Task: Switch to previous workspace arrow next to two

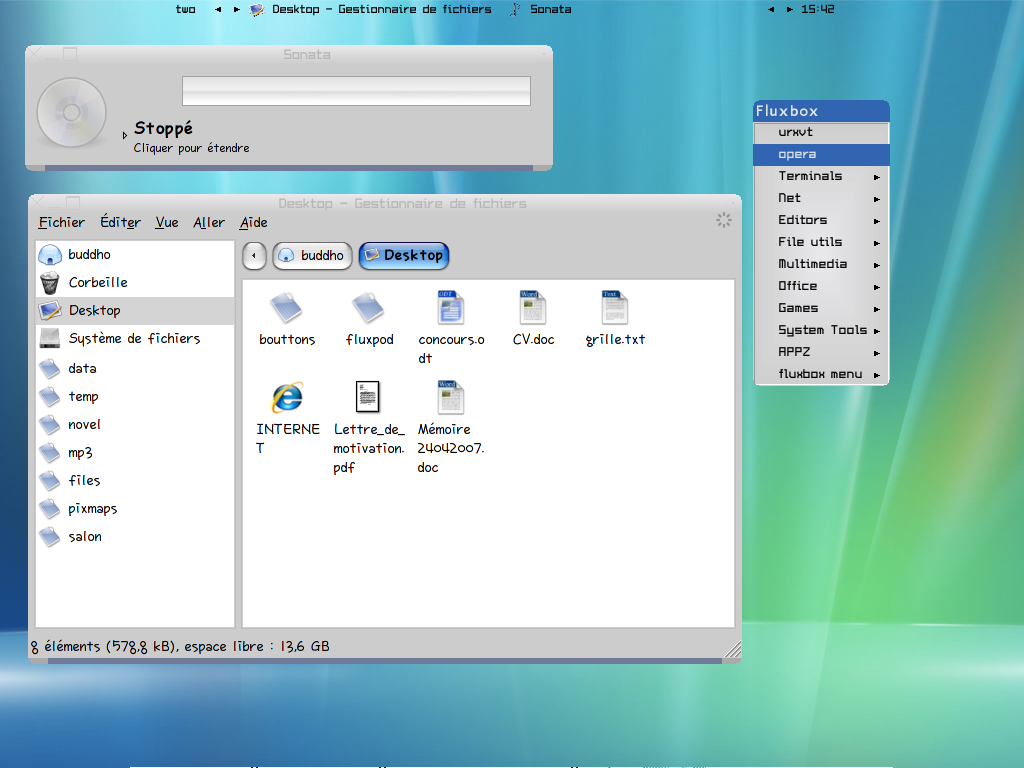Action: 217,9
